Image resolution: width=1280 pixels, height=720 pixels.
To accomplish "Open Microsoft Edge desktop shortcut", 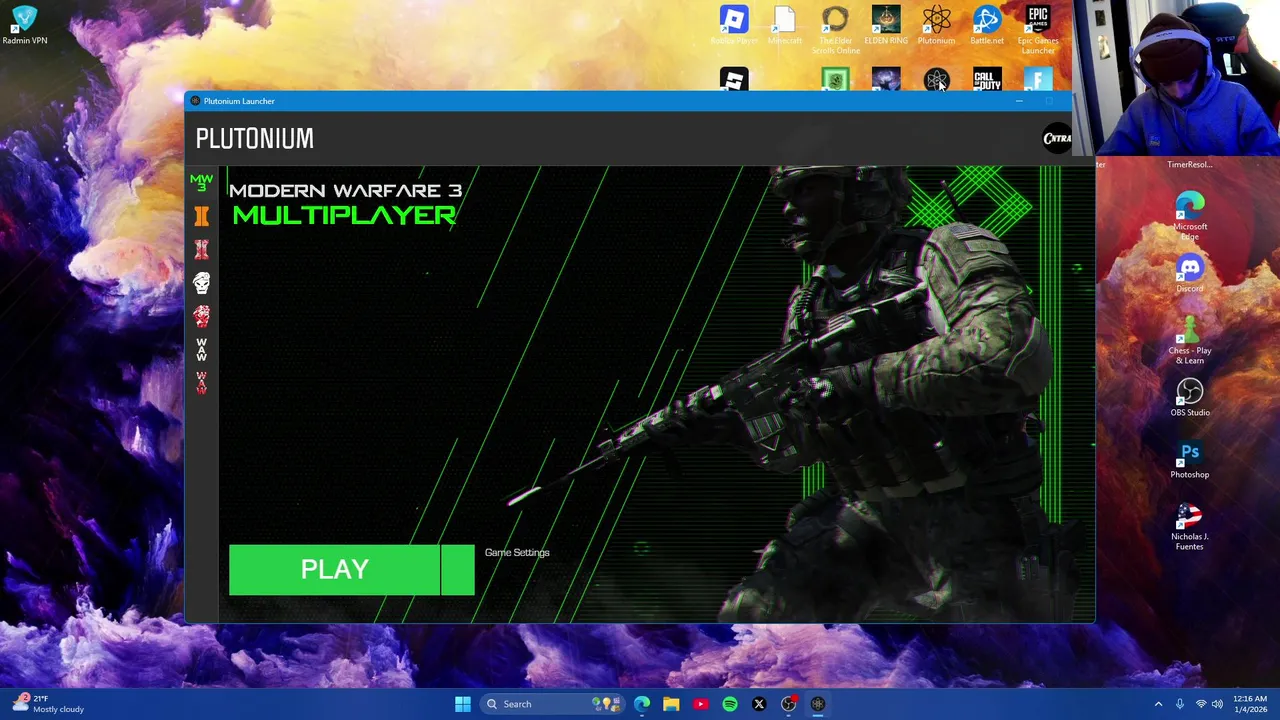I will click(x=1190, y=214).
